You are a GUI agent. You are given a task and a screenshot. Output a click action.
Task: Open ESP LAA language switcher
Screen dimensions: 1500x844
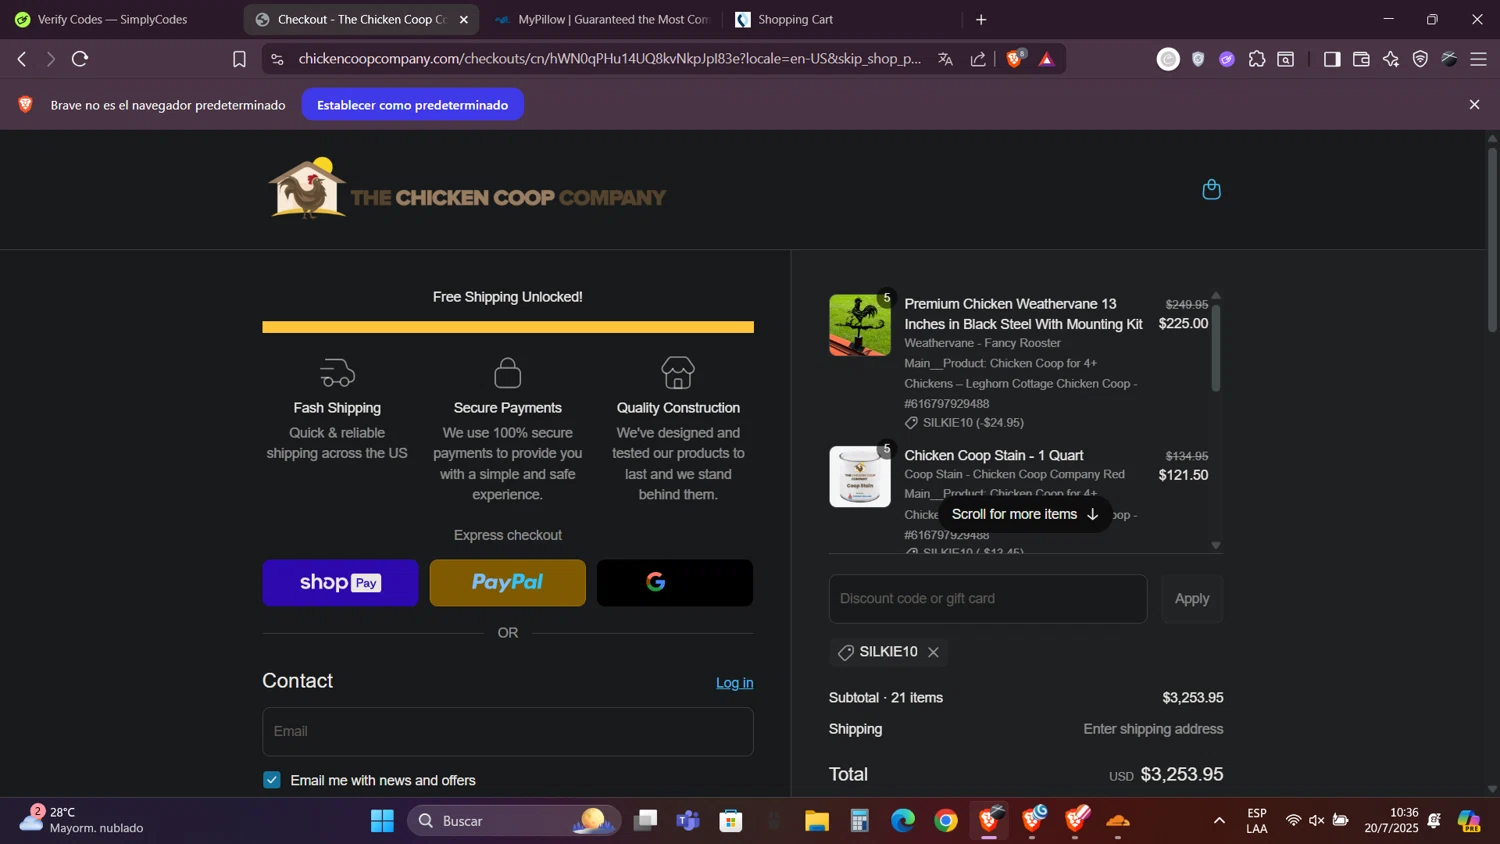(1257, 820)
